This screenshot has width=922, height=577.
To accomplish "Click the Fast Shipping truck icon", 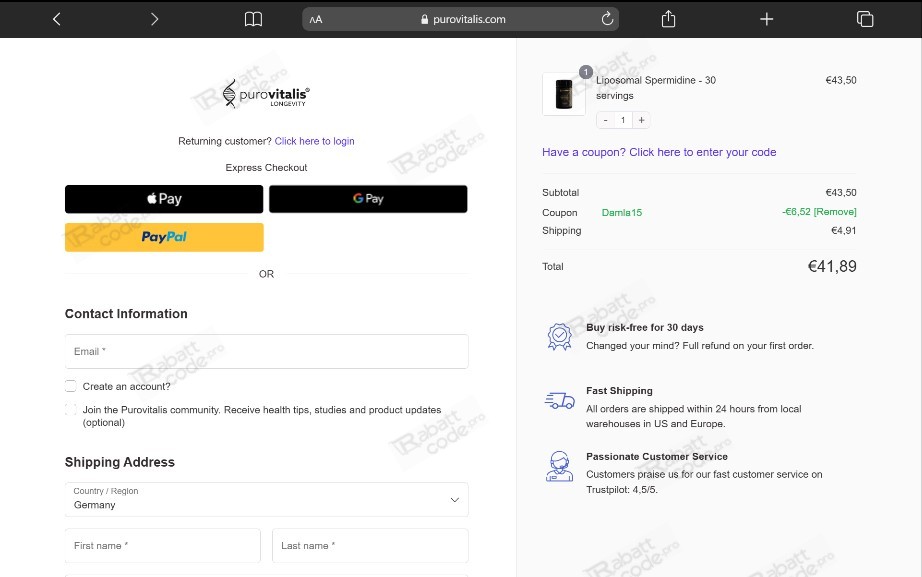I will (560, 401).
